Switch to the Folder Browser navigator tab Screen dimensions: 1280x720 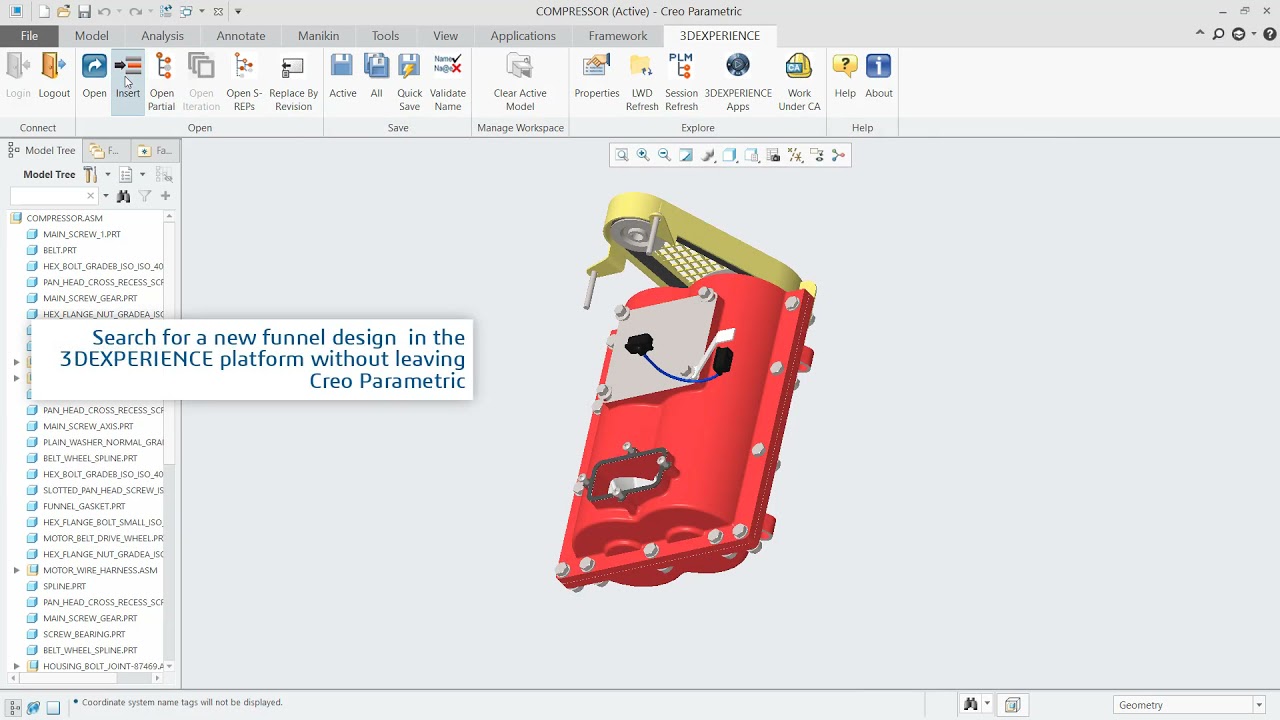pyautogui.click(x=105, y=150)
